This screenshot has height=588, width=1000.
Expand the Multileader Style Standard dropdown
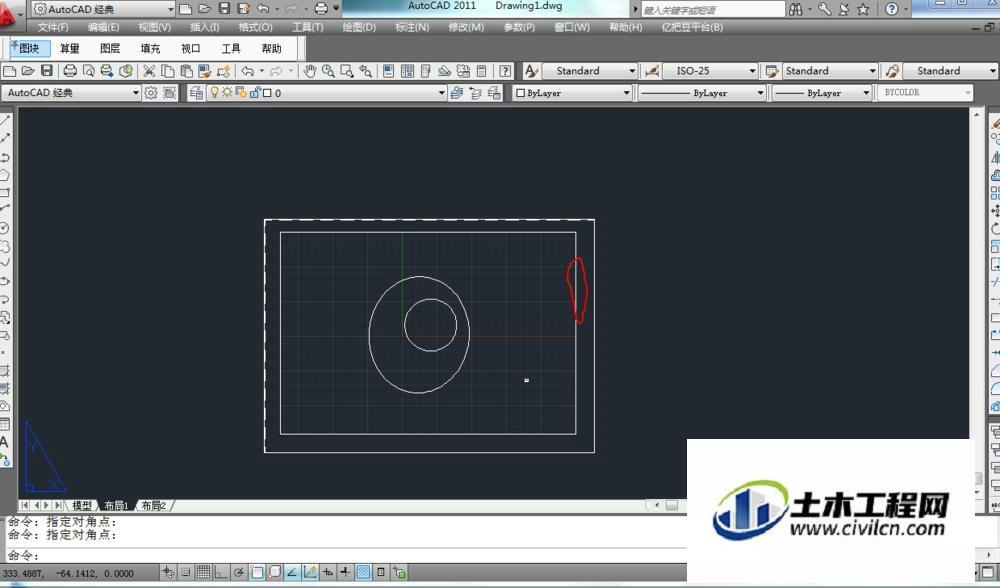click(950, 71)
